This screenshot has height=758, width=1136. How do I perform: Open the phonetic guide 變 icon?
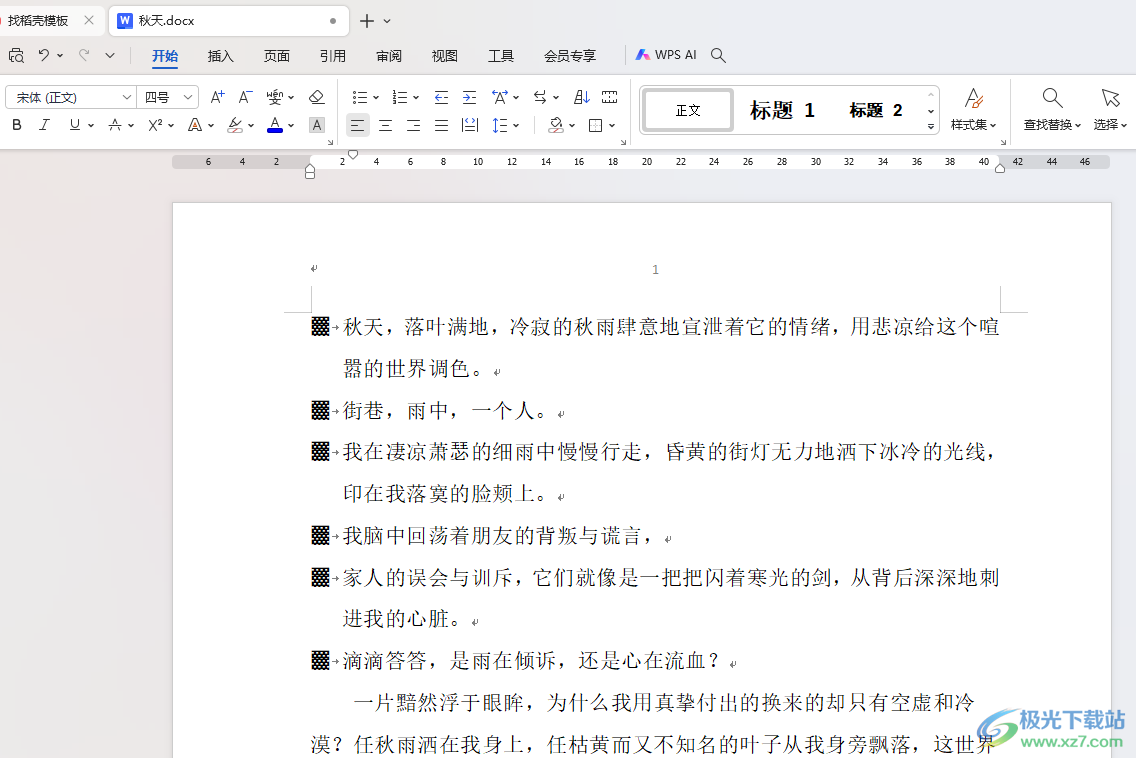pyautogui.click(x=275, y=97)
